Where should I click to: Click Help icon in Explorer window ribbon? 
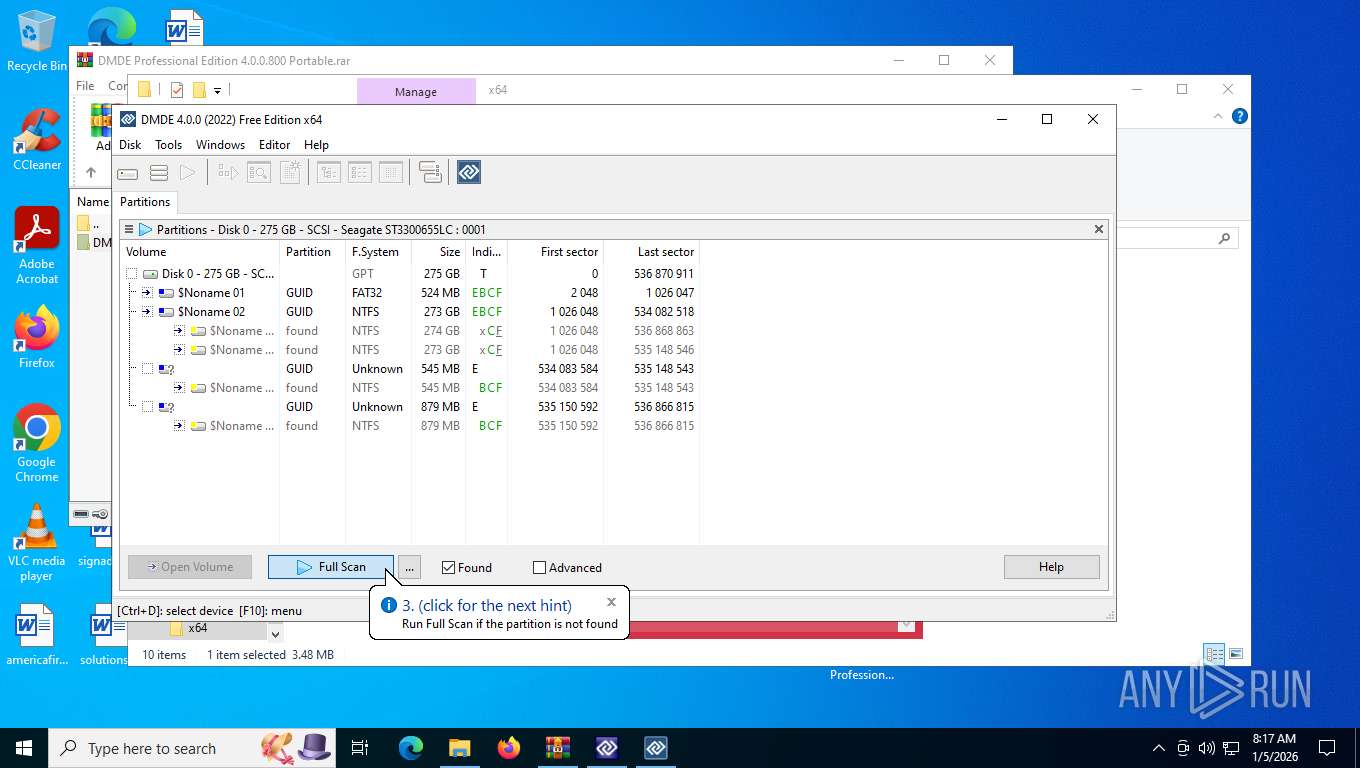[x=1240, y=116]
